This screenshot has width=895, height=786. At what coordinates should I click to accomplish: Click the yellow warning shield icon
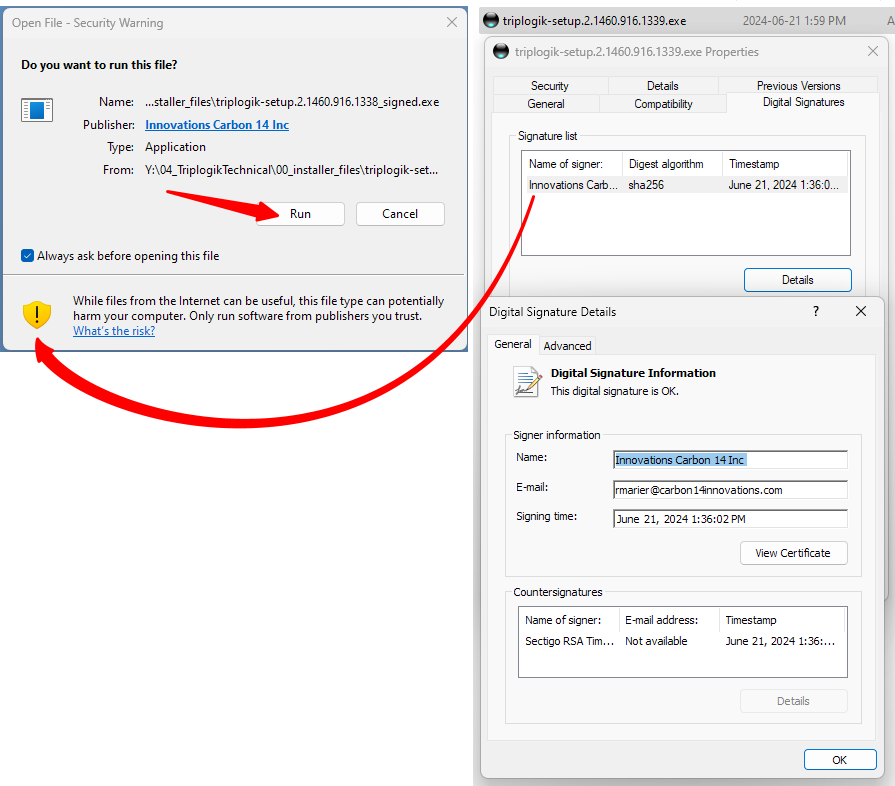tap(37, 315)
